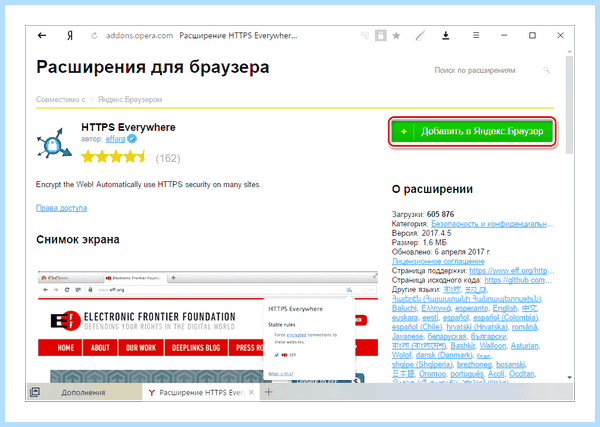
Task: Select the esperanto language link
Action: 473,308
